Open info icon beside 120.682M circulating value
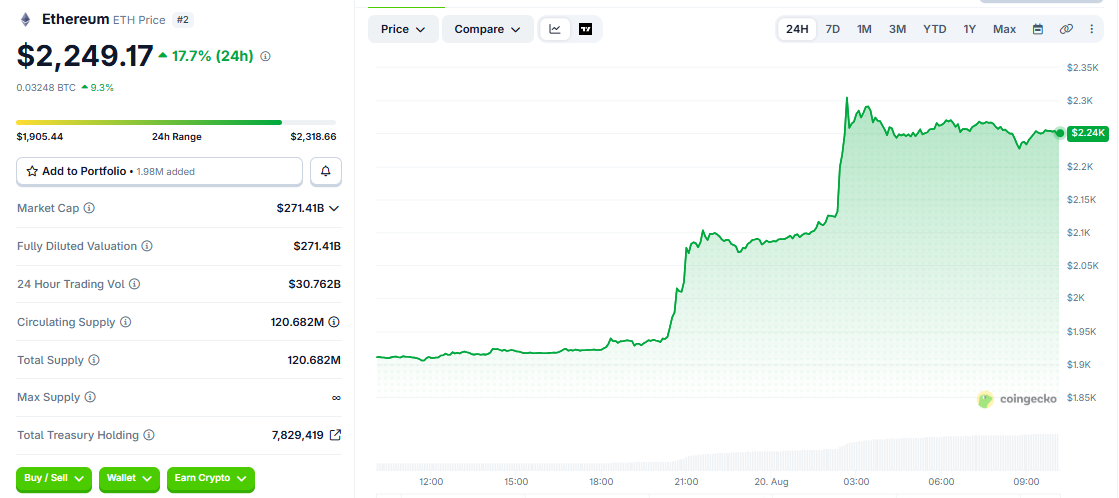The image size is (1119, 498). [334, 322]
